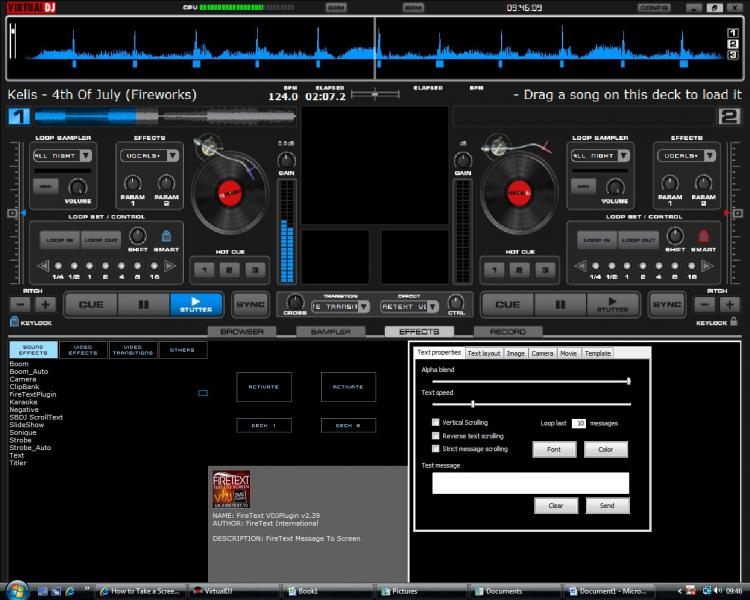Click the Windows Start orb
Viewport: 750px width, 600px height.
(x=17, y=591)
